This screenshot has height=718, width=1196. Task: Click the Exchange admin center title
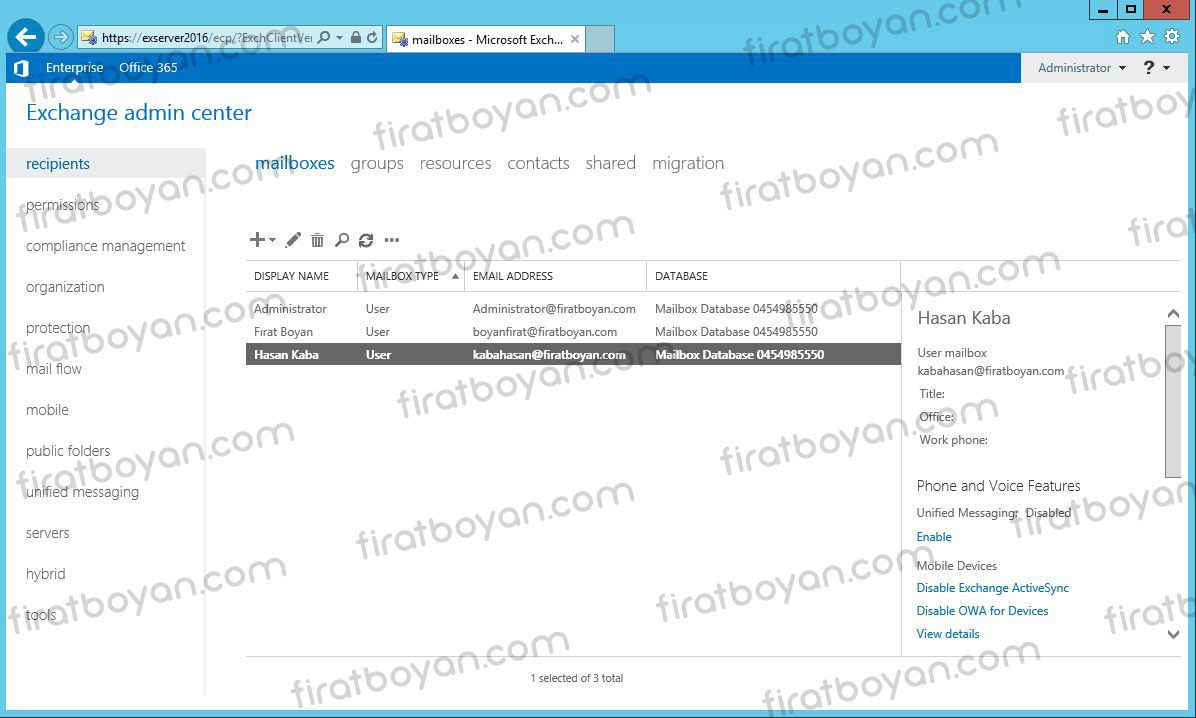[x=139, y=113]
